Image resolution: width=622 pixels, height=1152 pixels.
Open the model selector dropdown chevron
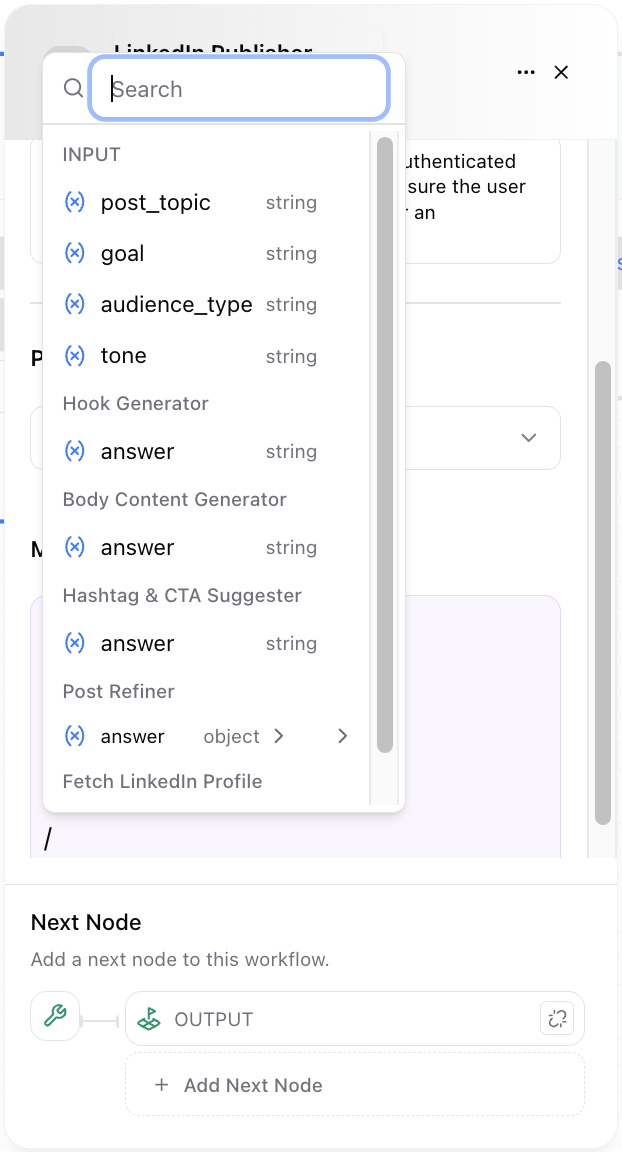(x=529, y=438)
